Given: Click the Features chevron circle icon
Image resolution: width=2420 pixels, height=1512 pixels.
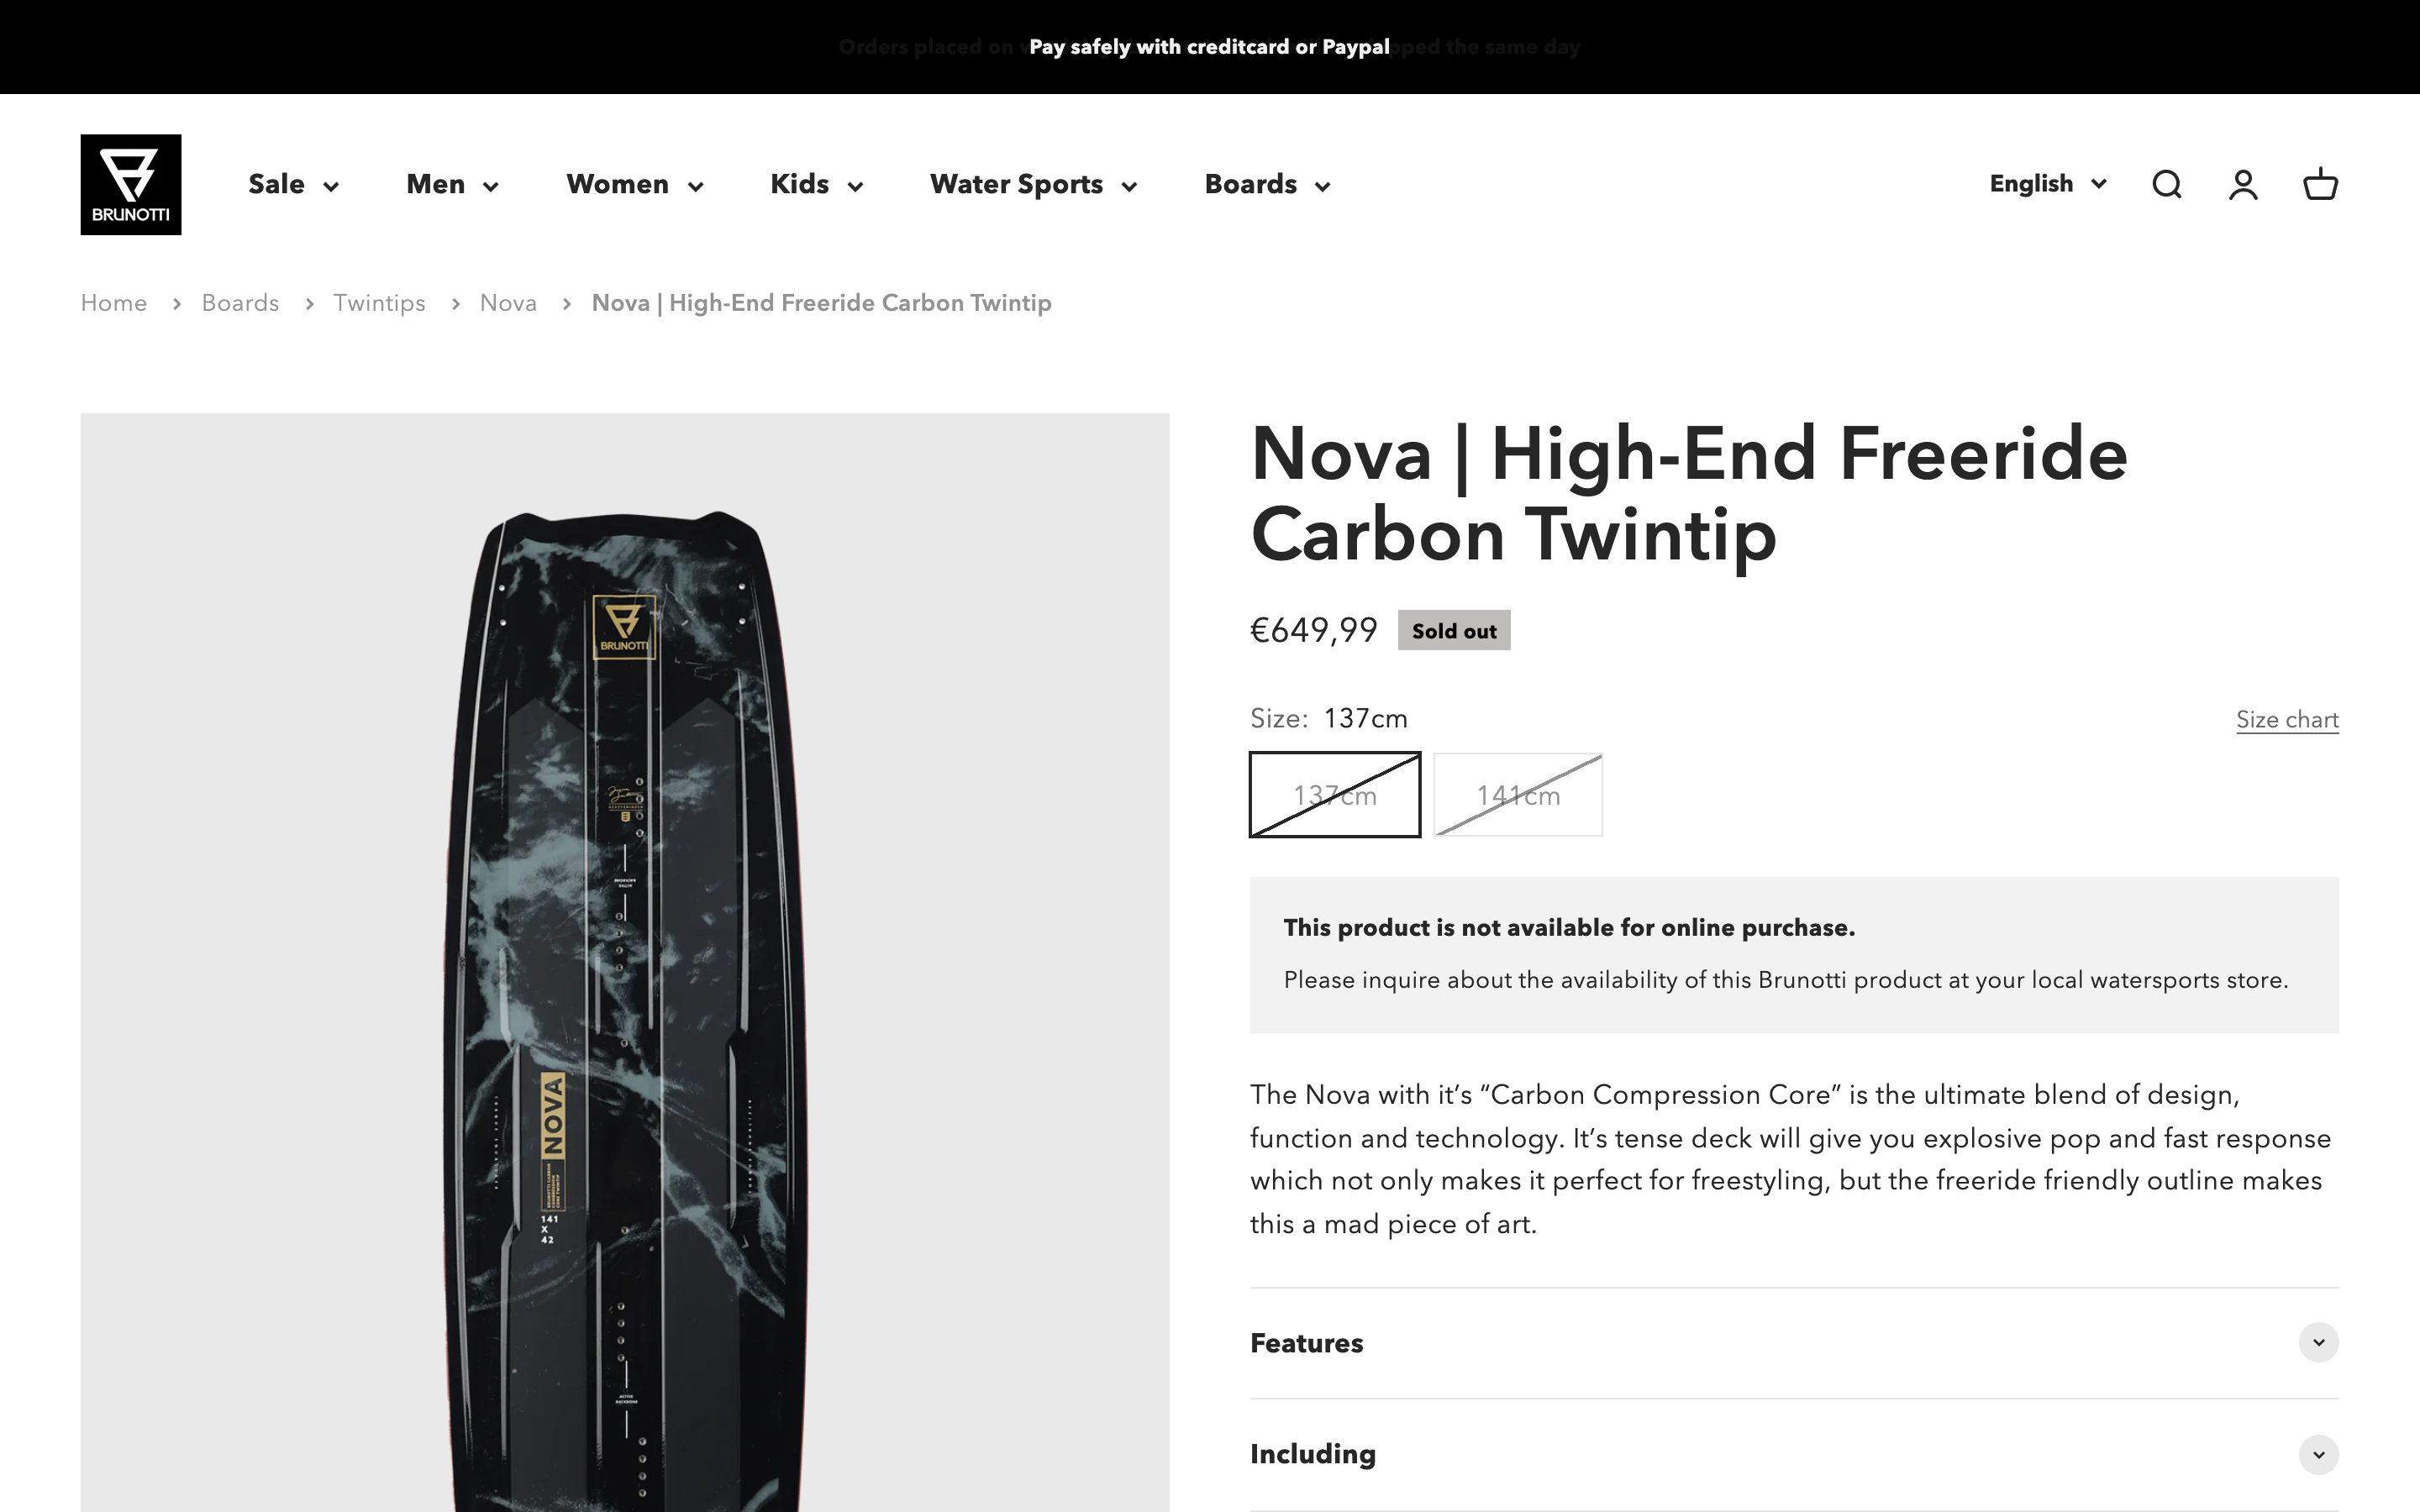Looking at the screenshot, I should pyautogui.click(x=2318, y=1342).
